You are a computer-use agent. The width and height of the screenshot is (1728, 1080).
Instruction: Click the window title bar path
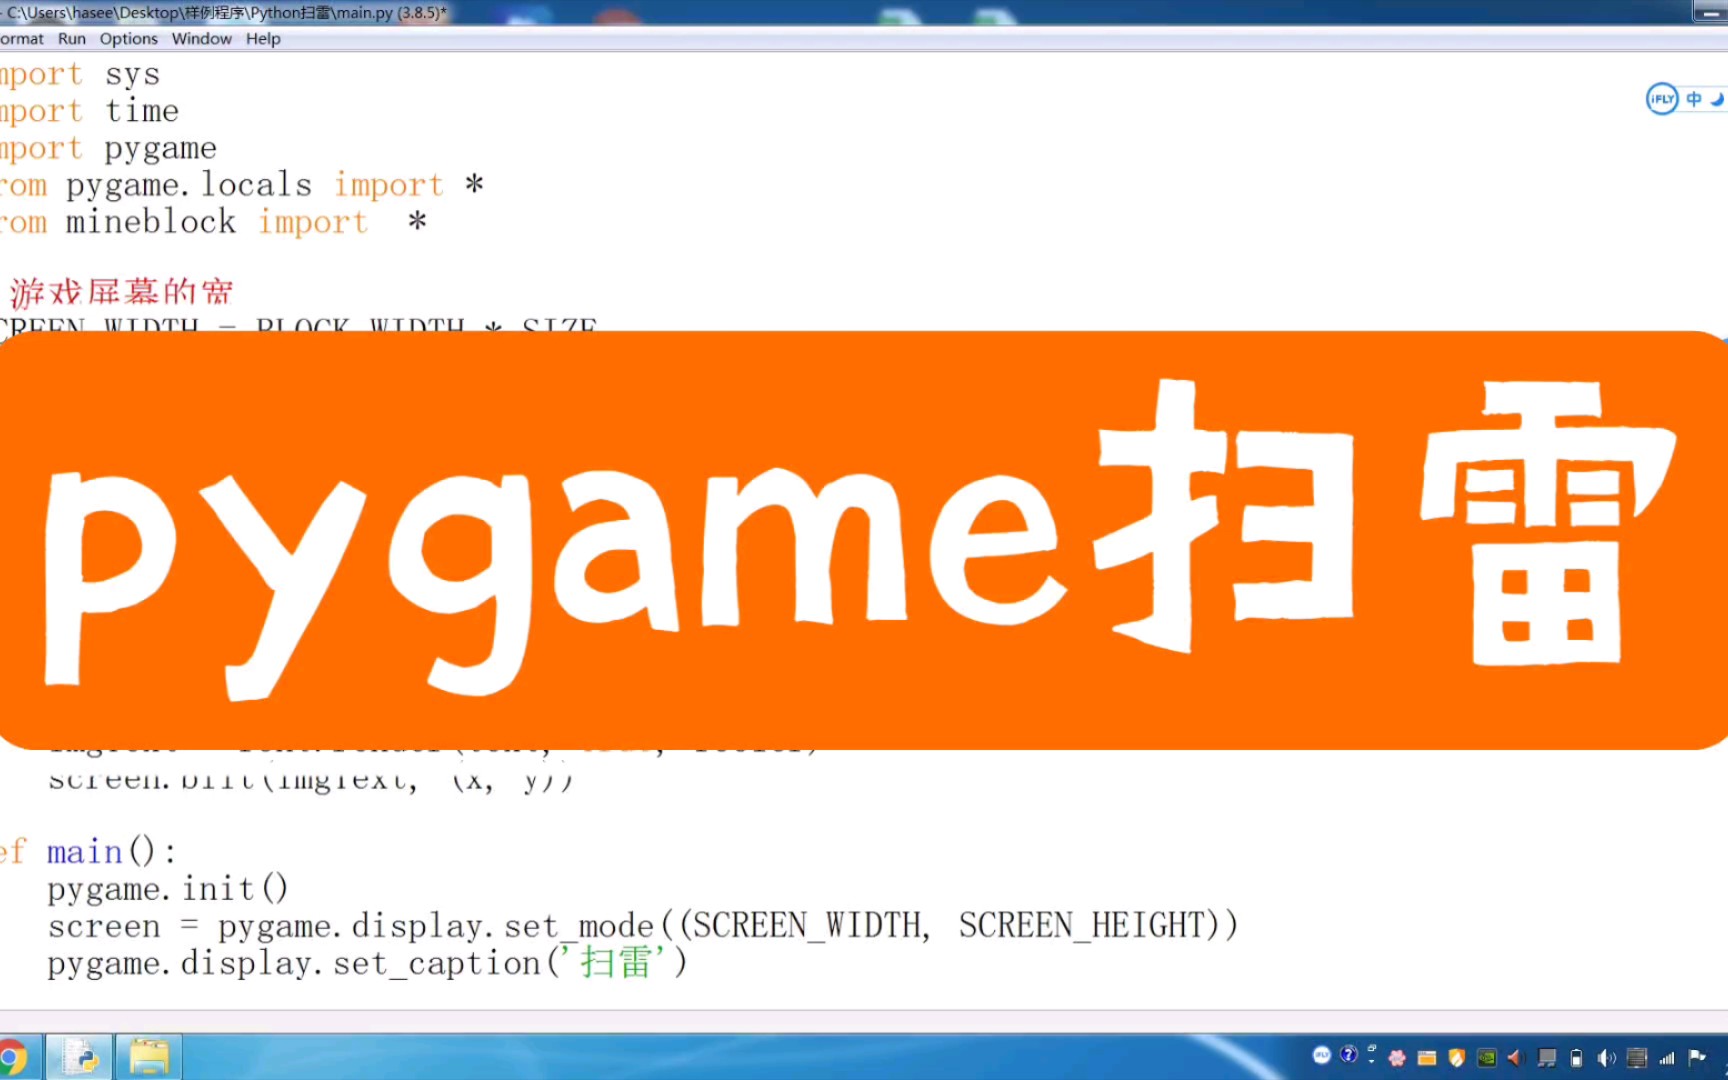225,13
